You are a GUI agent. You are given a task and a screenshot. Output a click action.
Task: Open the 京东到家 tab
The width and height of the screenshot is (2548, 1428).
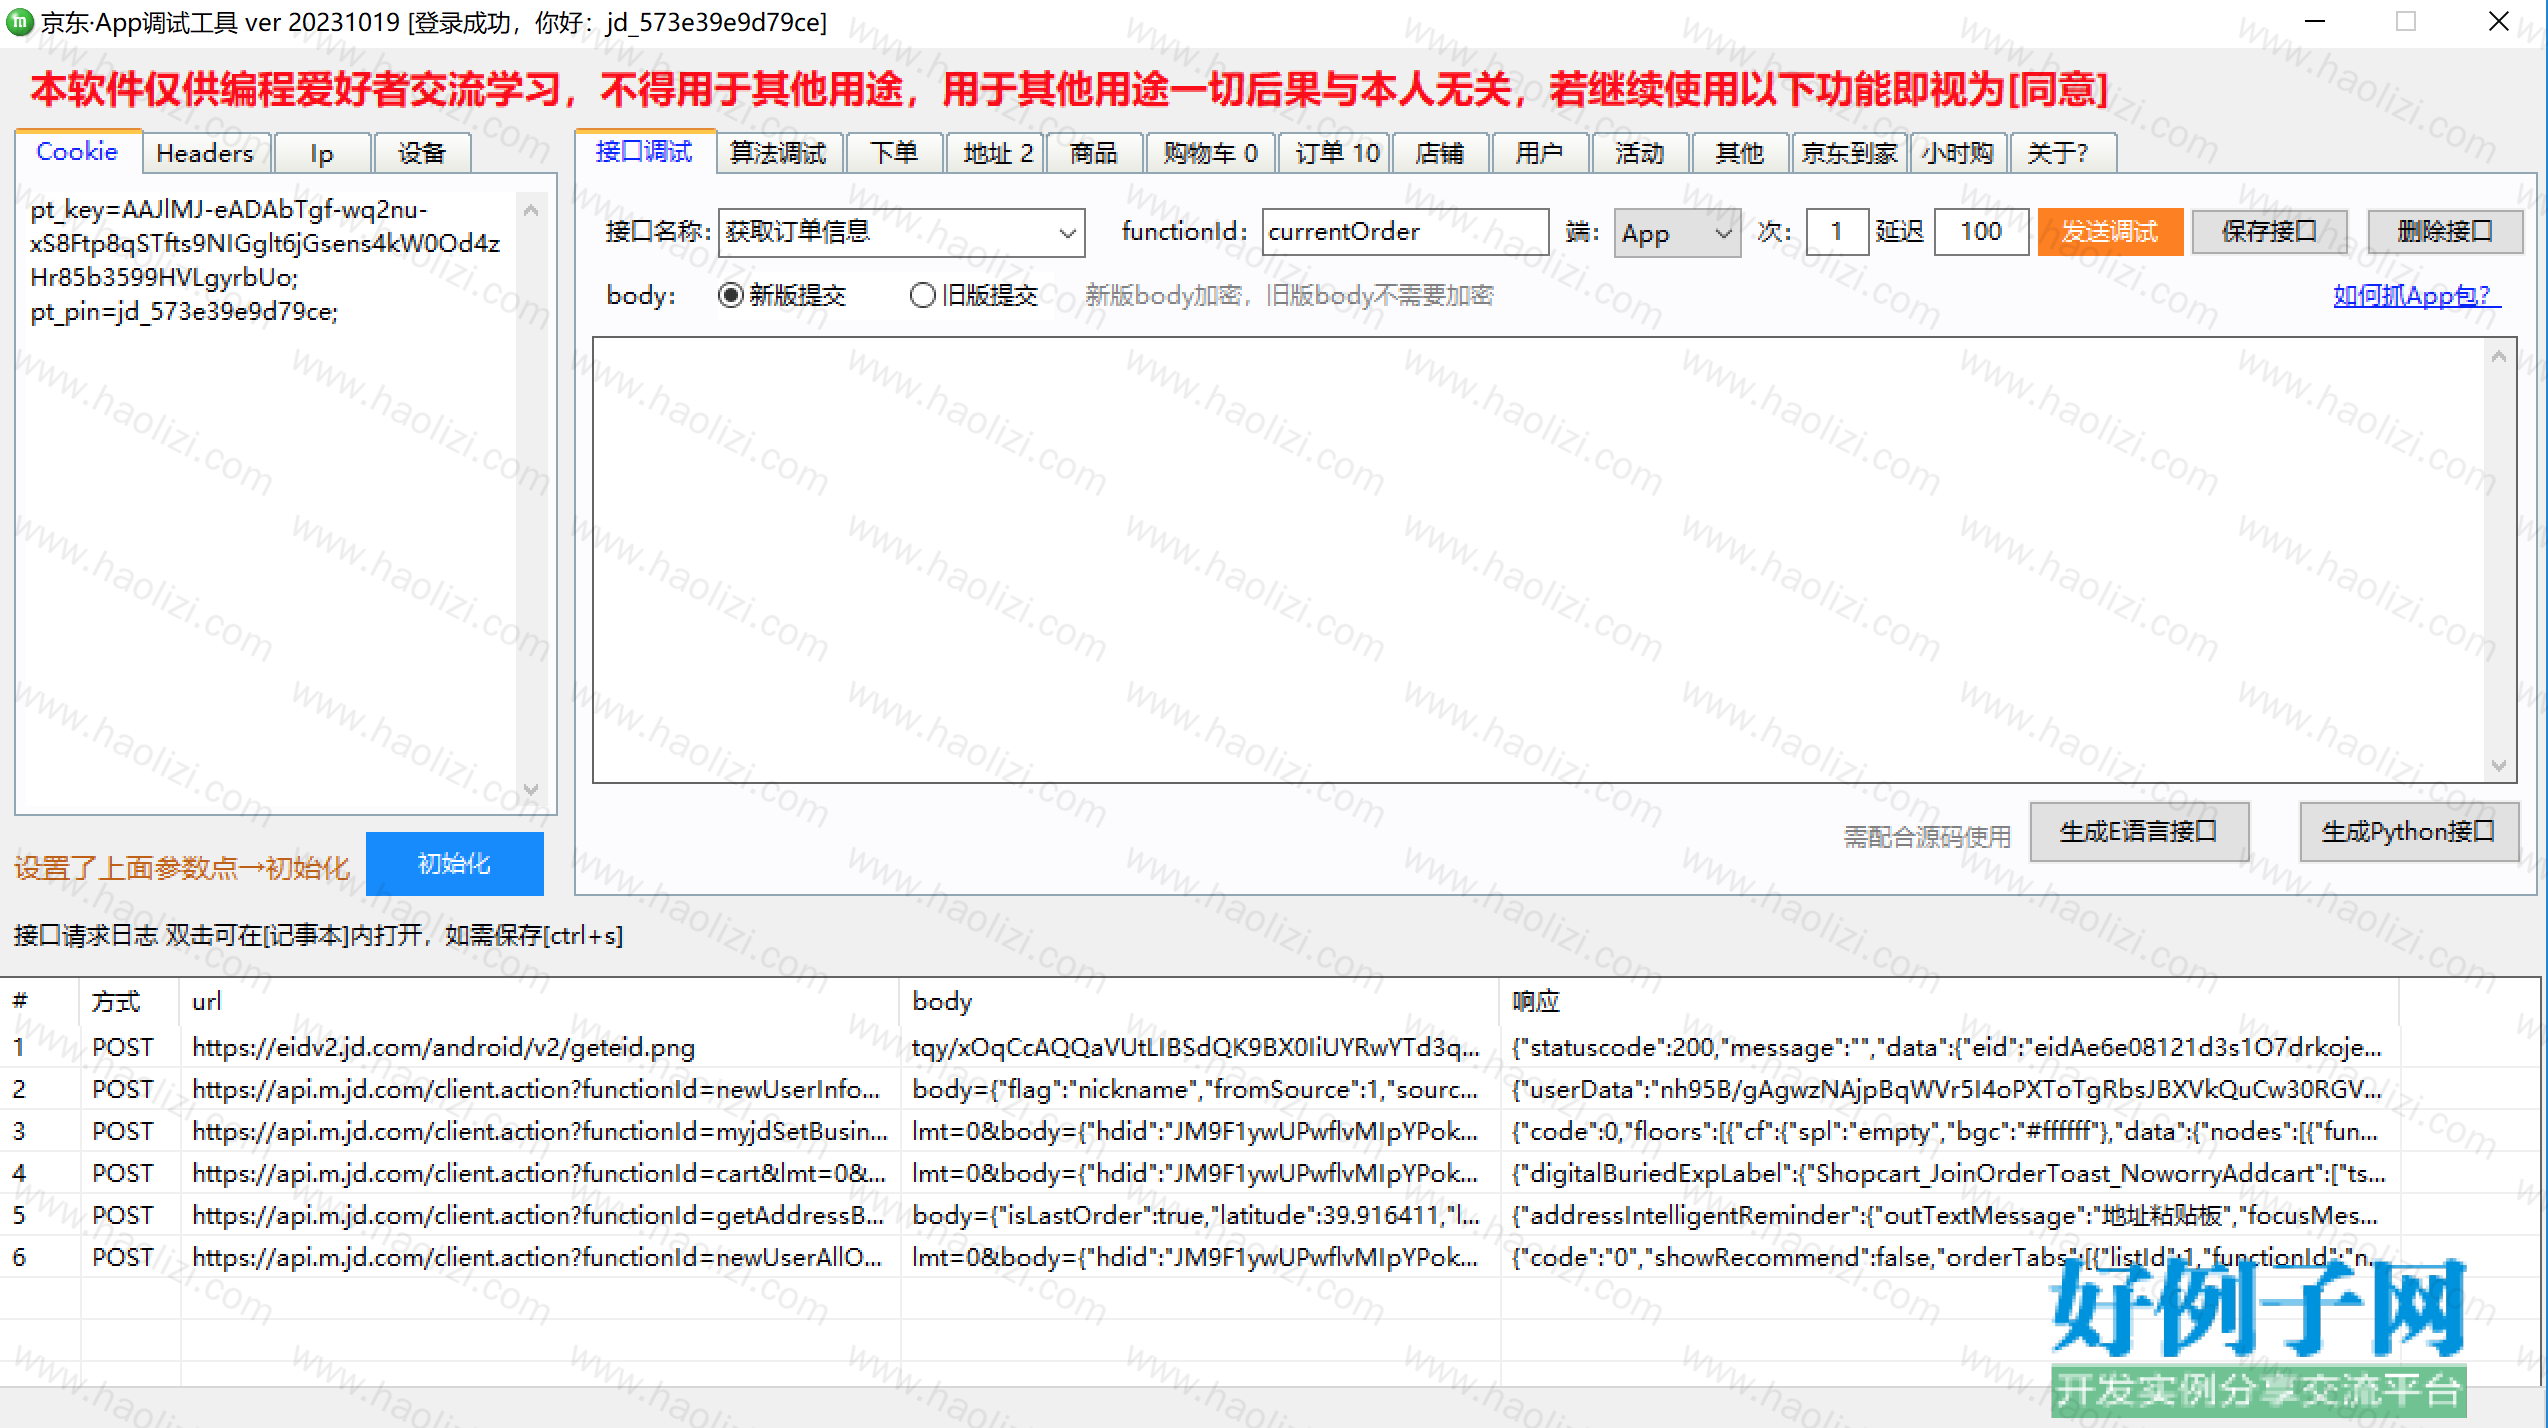[x=1850, y=153]
